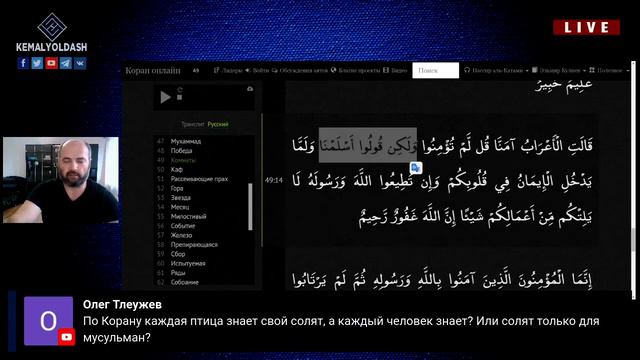Click the Олег Тлеужев commenter name
This screenshot has height=360, width=640.
click(122, 304)
